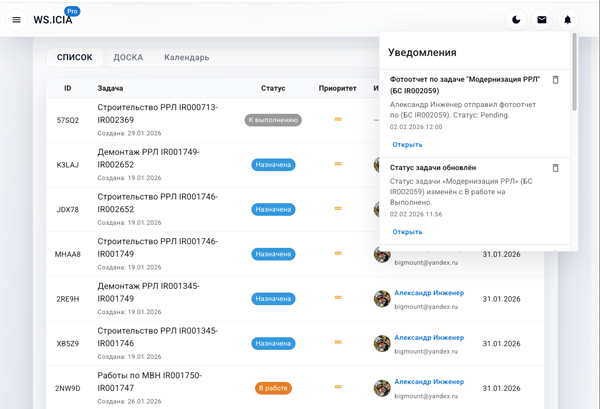The image size is (600, 409).
Task: Click the "В работе" status badge
Action: [273, 388]
